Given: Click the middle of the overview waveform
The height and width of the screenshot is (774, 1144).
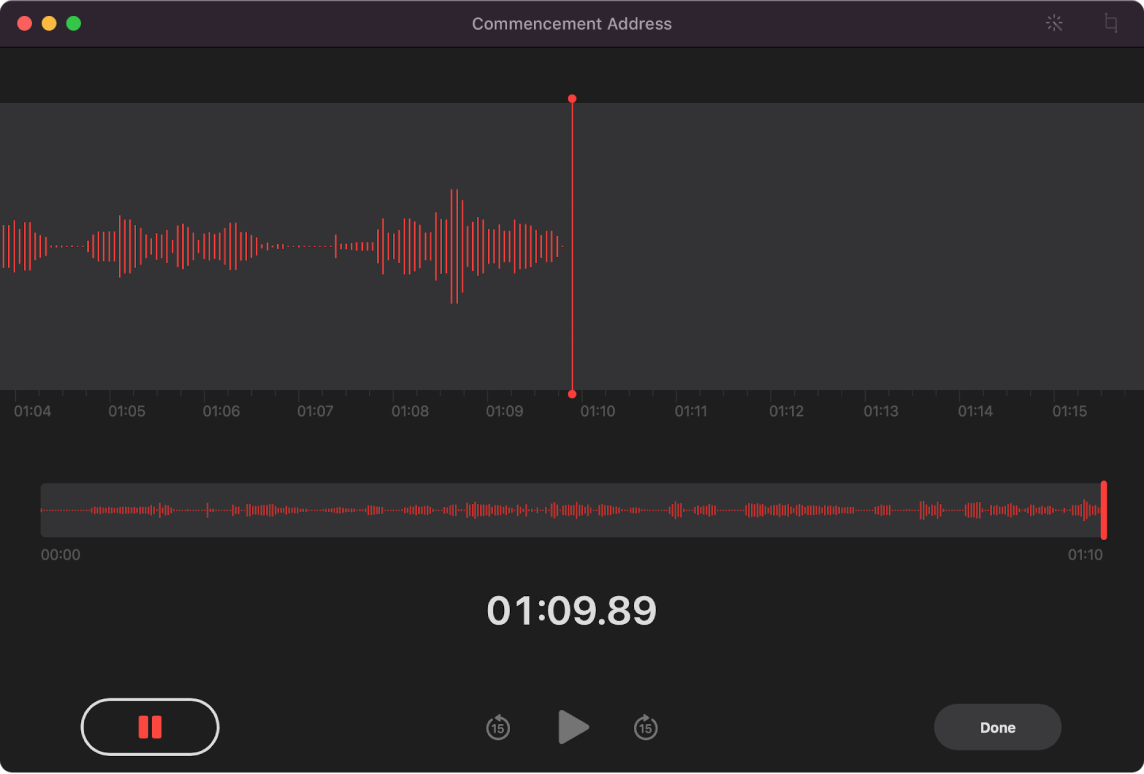Looking at the screenshot, I should tap(572, 510).
